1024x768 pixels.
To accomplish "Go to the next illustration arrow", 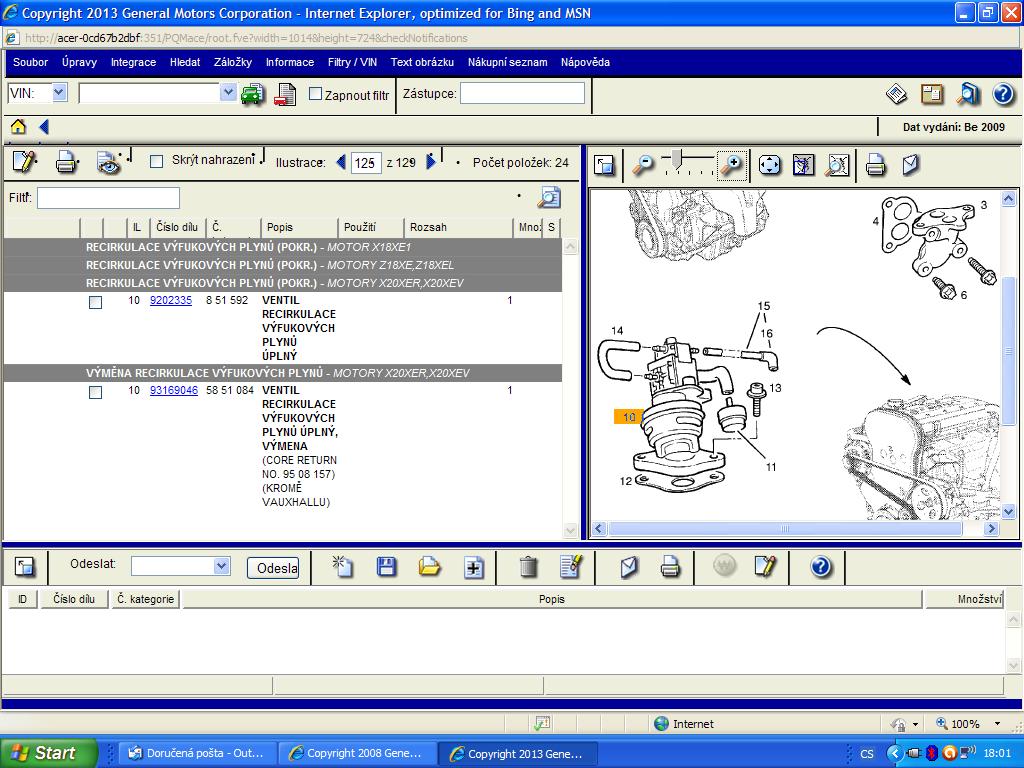I will [432, 162].
